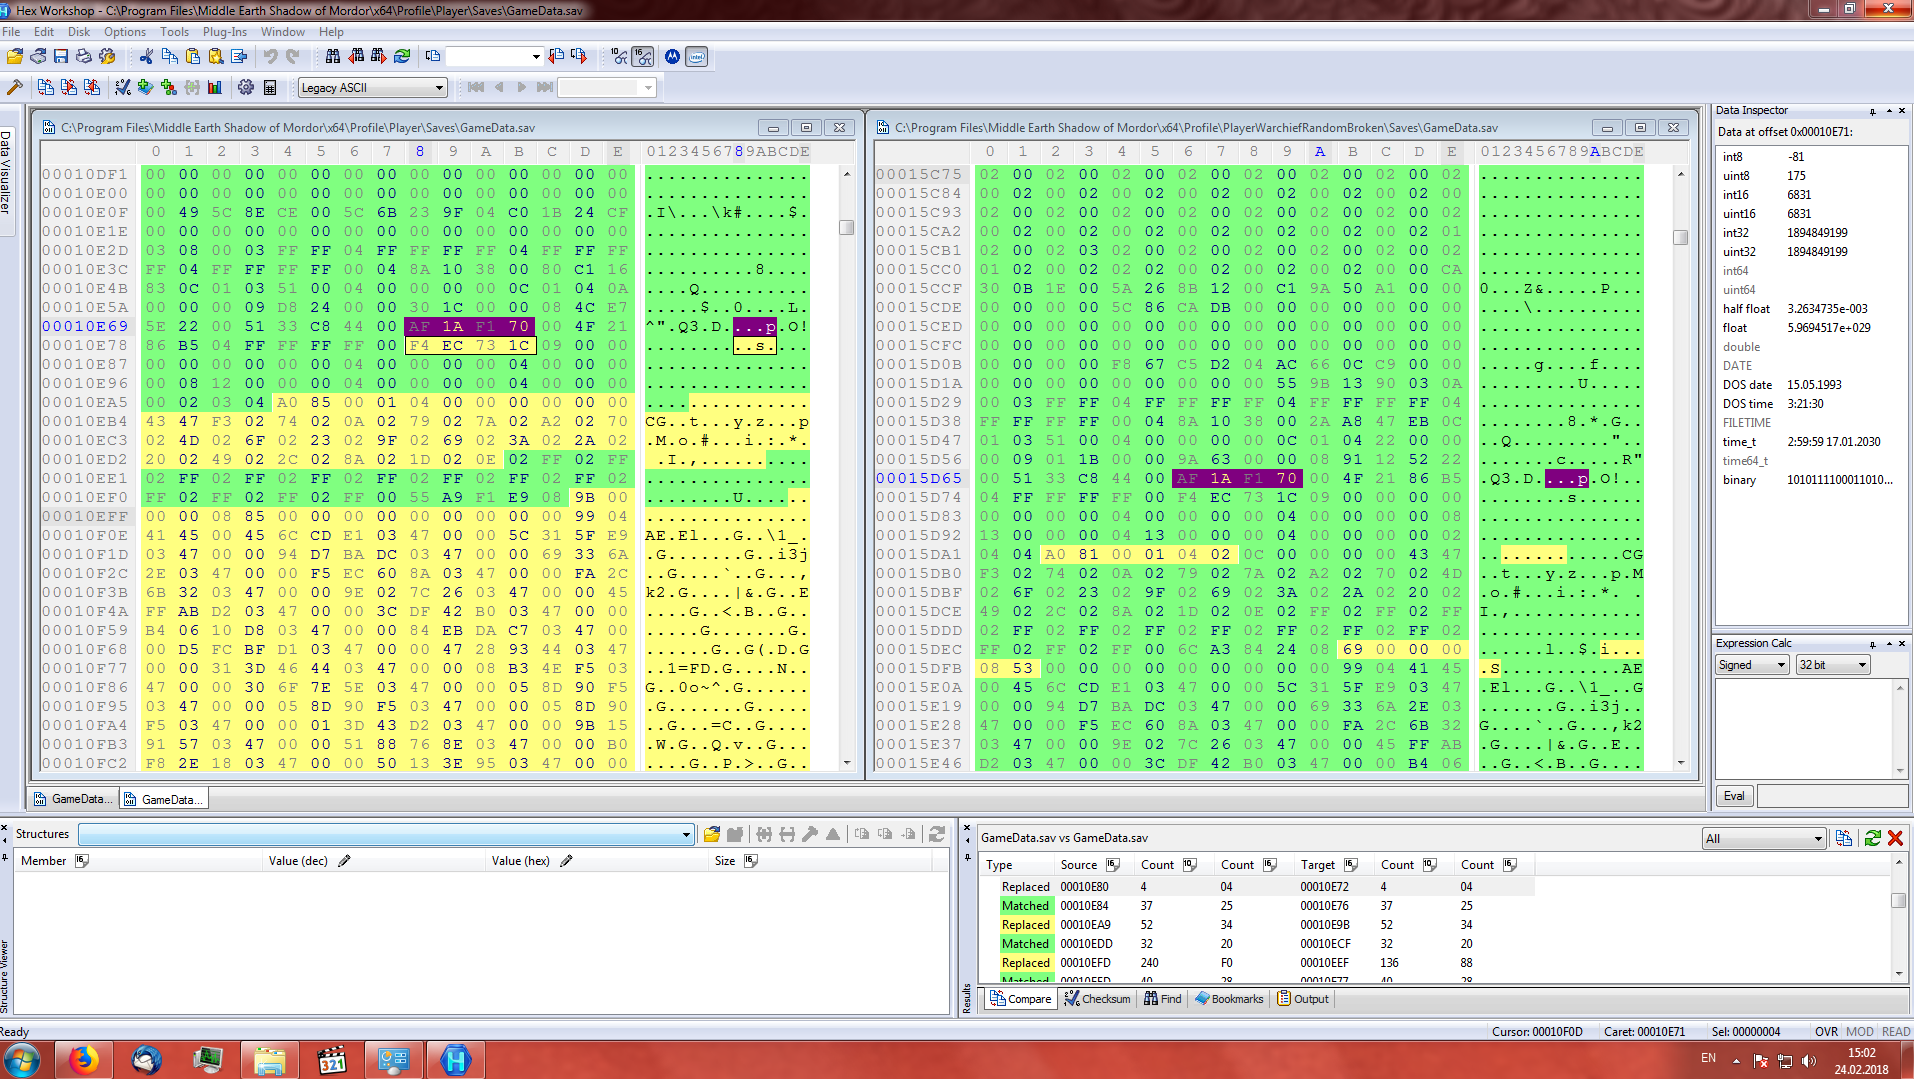The height and width of the screenshot is (1079, 1914).
Task: Open Preferences with the gear icon
Action: (246, 88)
